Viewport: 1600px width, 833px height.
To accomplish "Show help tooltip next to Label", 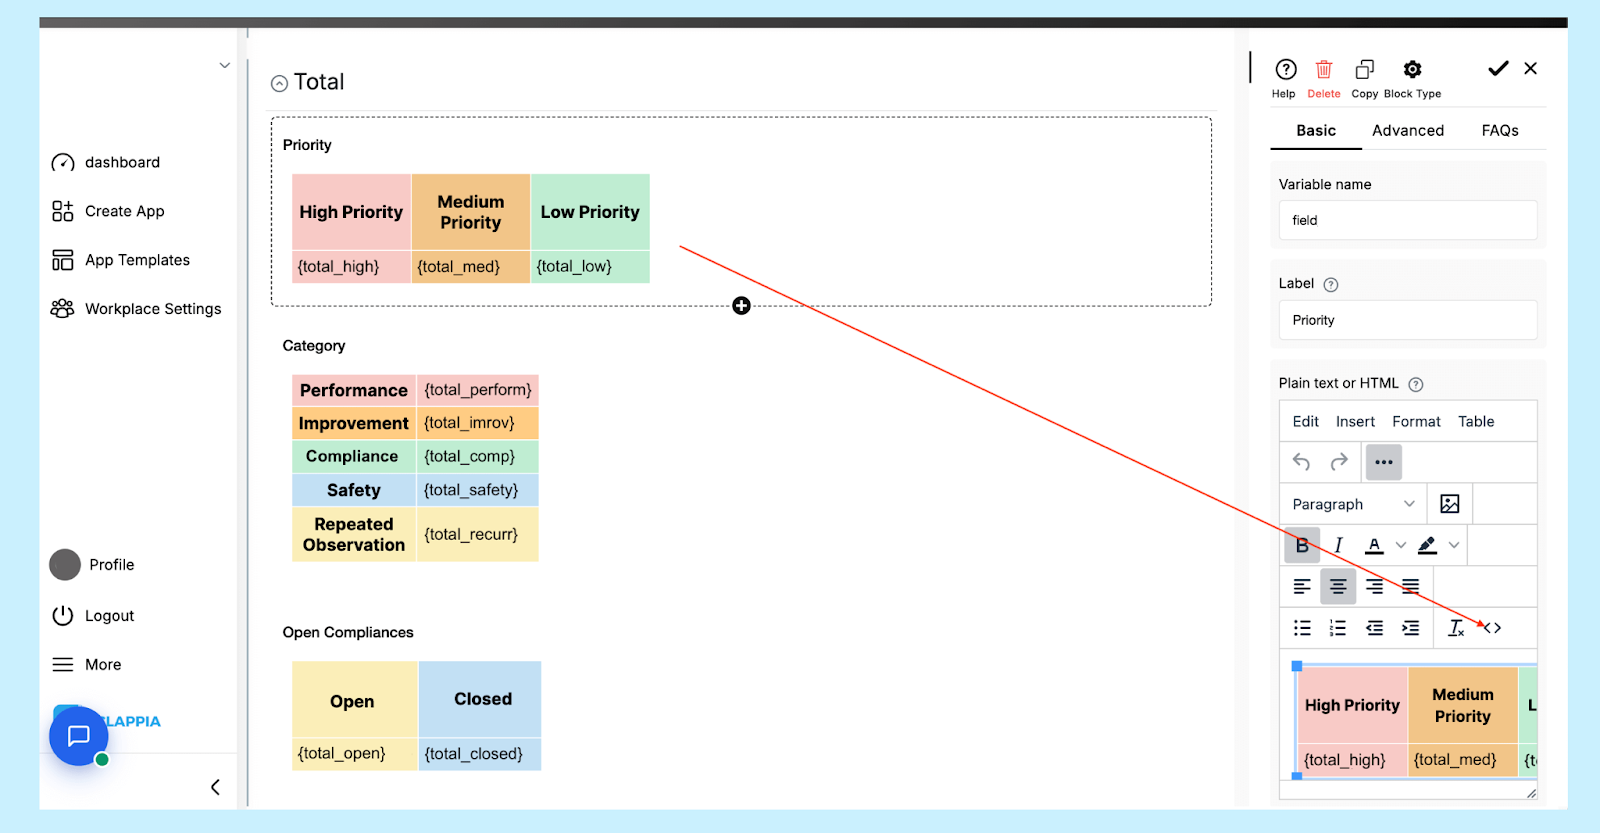I will 1331,284.
